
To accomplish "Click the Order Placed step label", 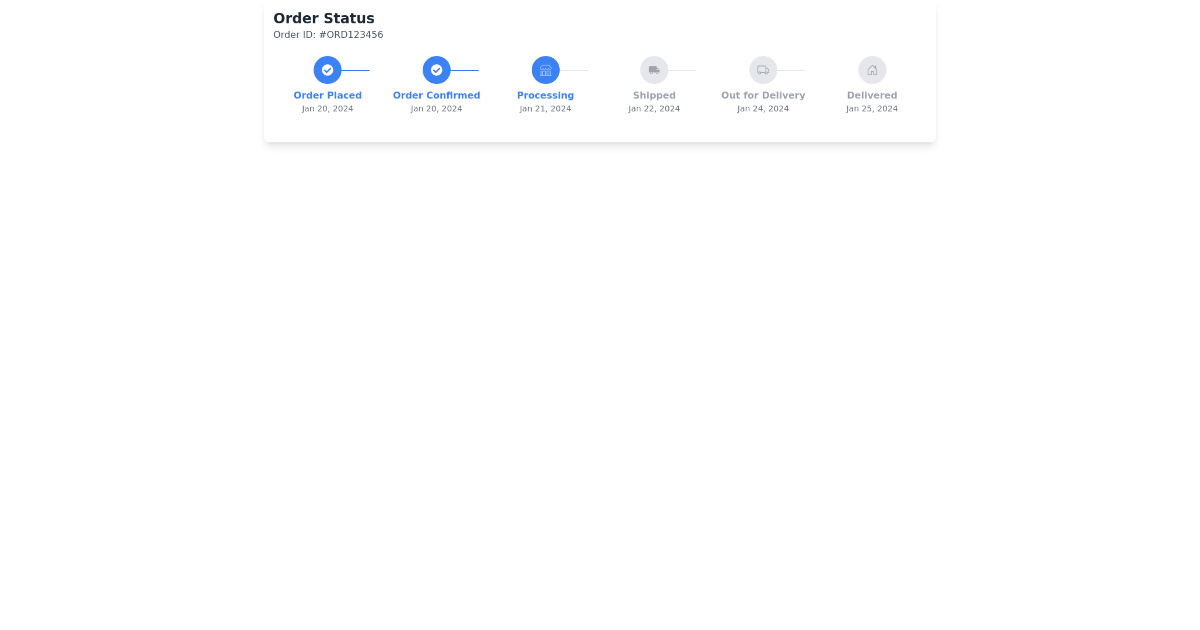I will point(327,96).
